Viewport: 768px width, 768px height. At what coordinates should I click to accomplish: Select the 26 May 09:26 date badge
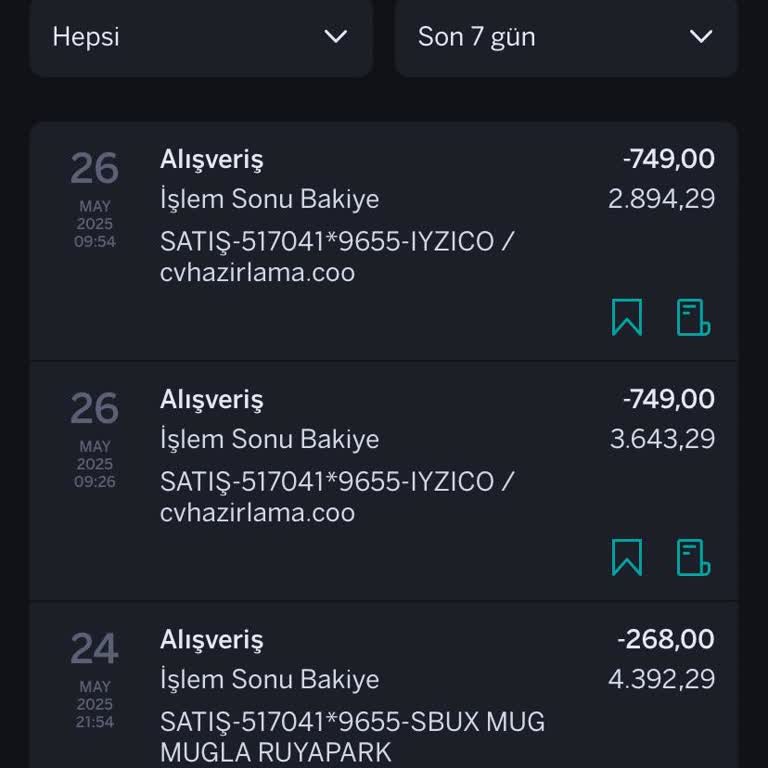coord(94,438)
